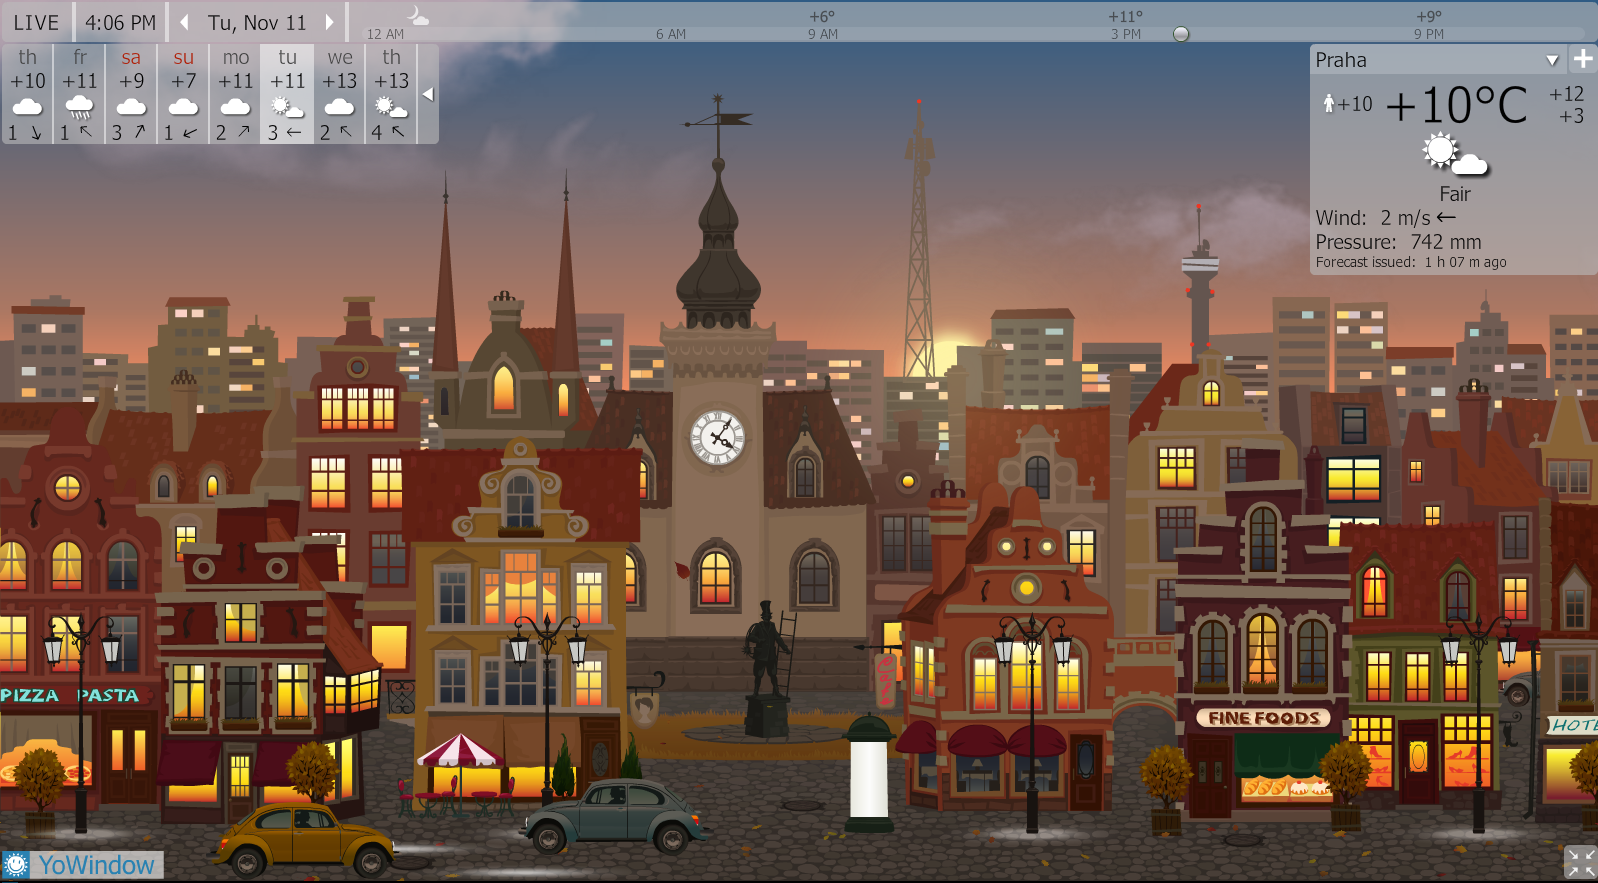Click the moon icon on timeline

click(418, 15)
